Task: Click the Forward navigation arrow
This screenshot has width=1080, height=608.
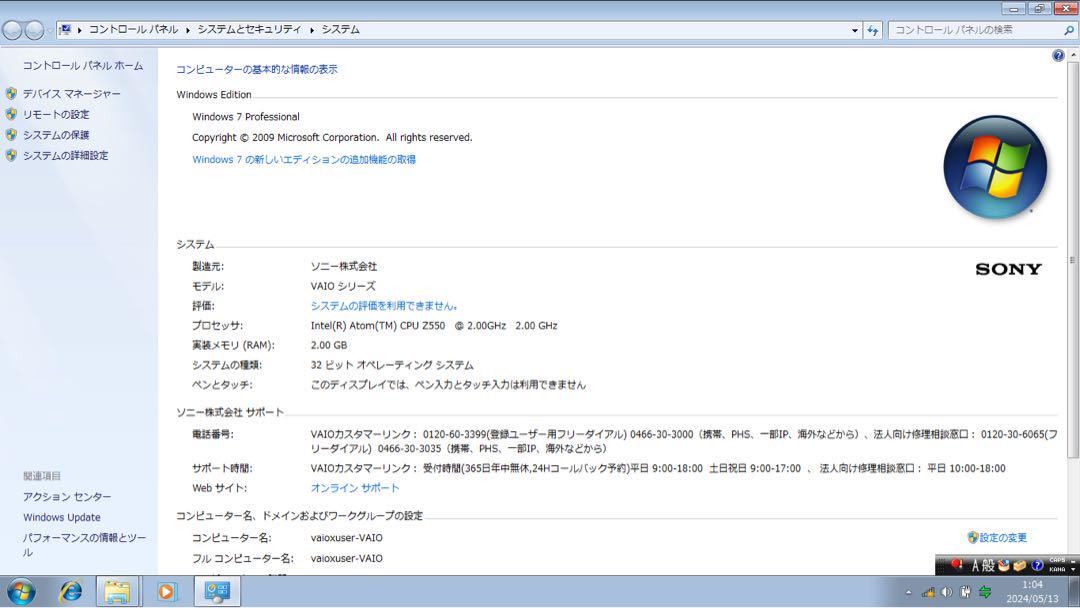Action: pos(34,30)
